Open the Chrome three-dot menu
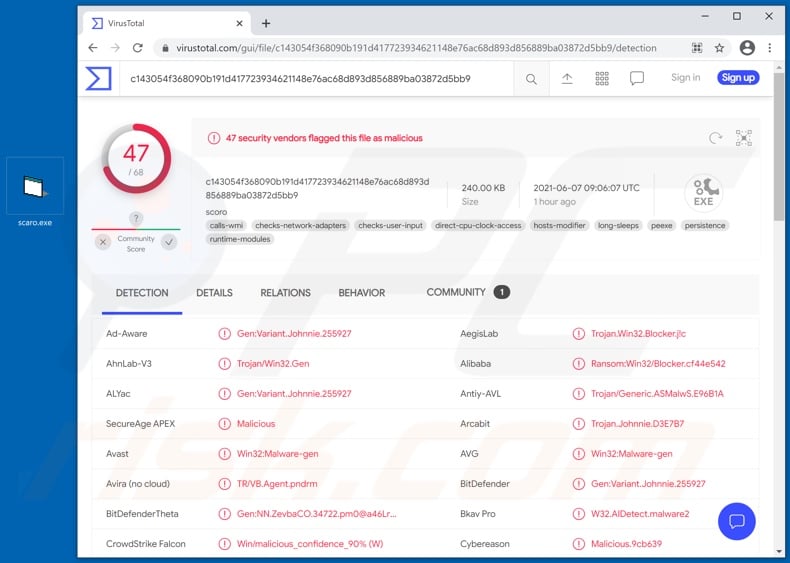Viewport: 790px width, 563px height. [769, 48]
